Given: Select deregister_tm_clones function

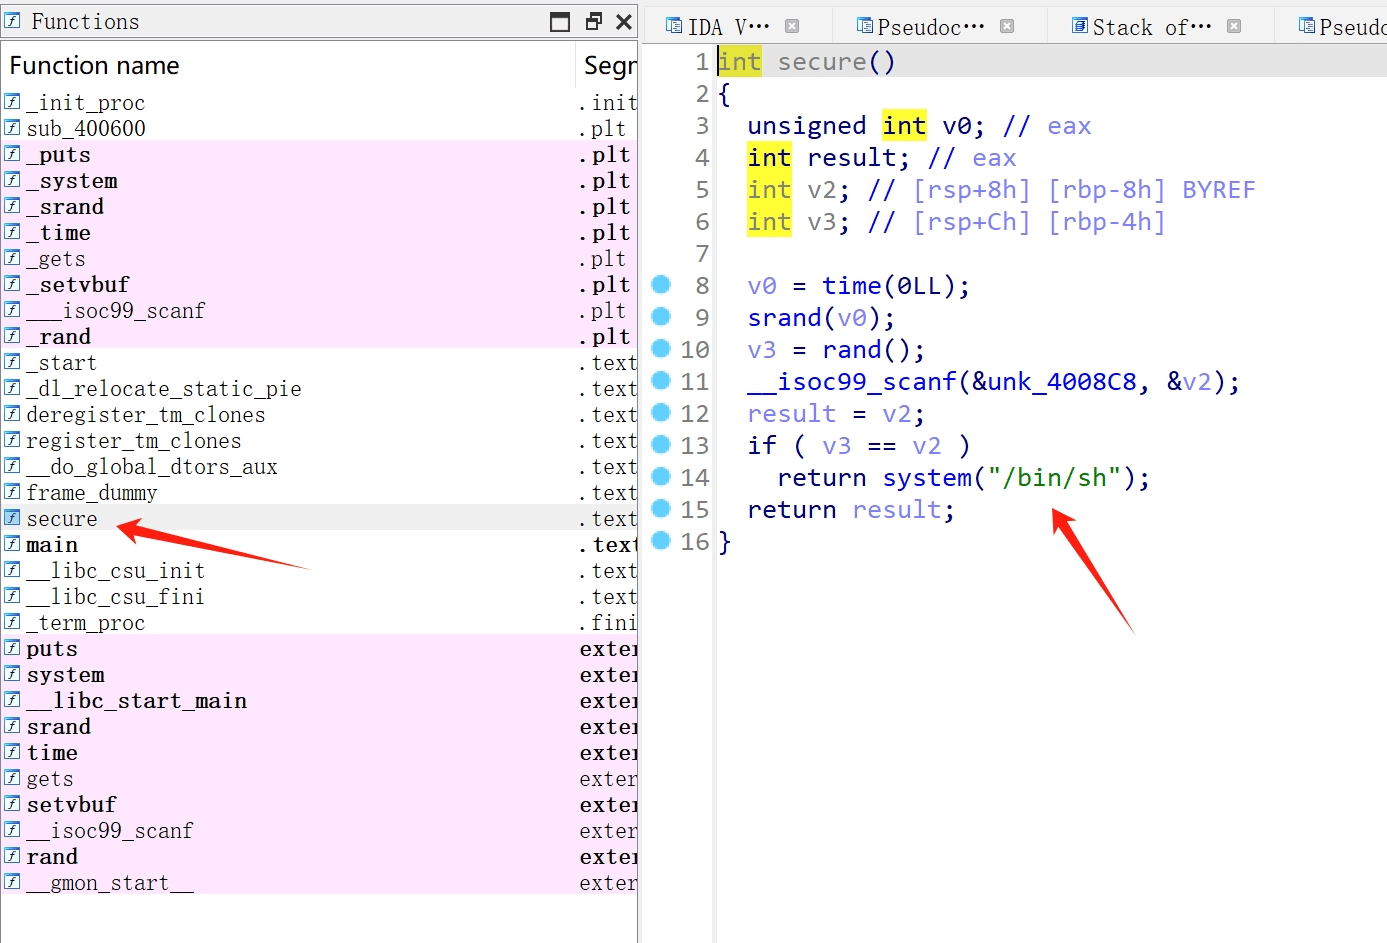Looking at the screenshot, I should click(x=319, y=414).
